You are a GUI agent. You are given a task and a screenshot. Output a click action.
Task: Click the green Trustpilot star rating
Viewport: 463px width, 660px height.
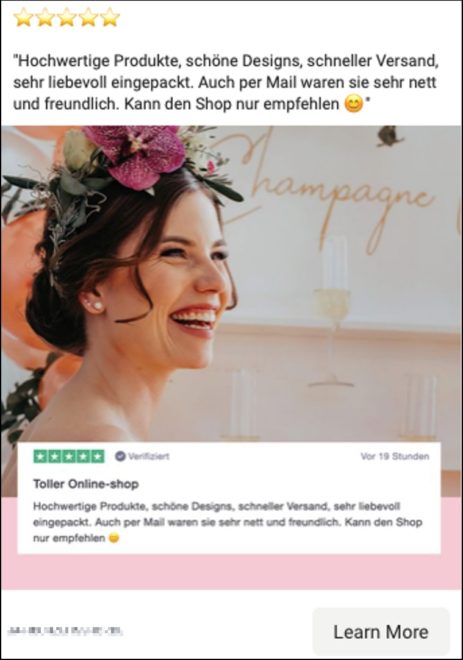pos(69,456)
